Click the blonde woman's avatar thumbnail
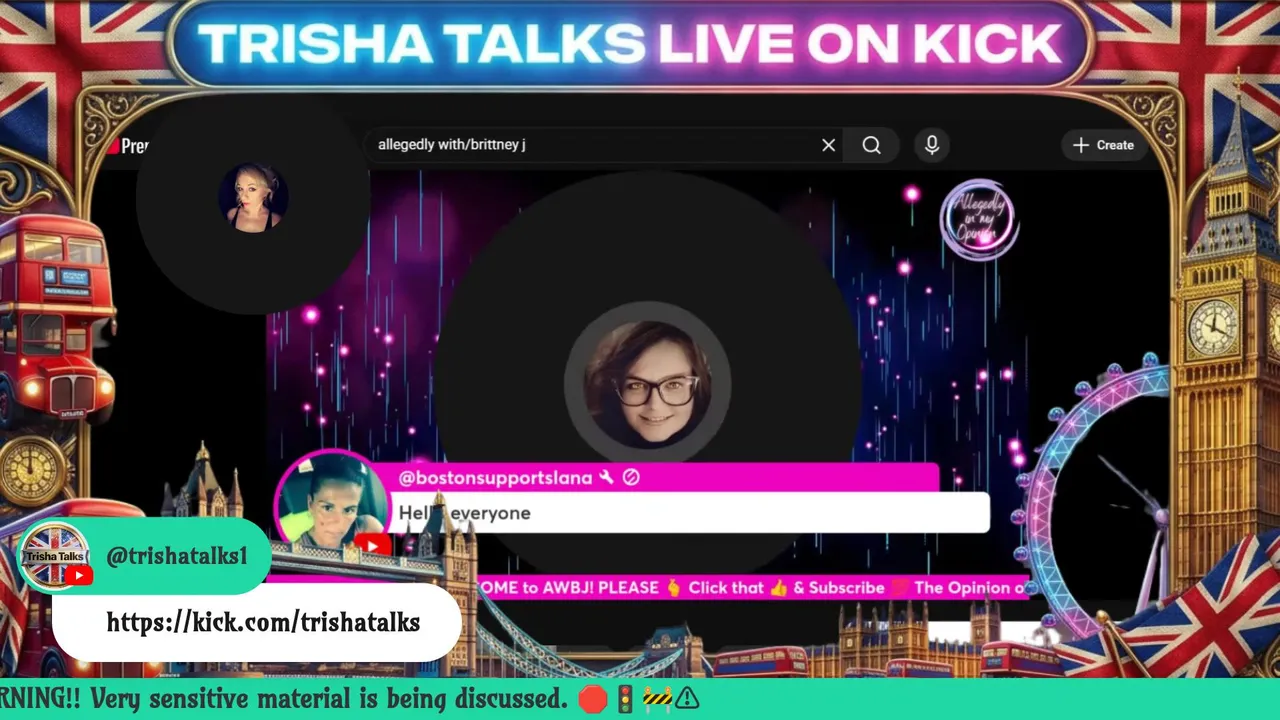 (253, 197)
